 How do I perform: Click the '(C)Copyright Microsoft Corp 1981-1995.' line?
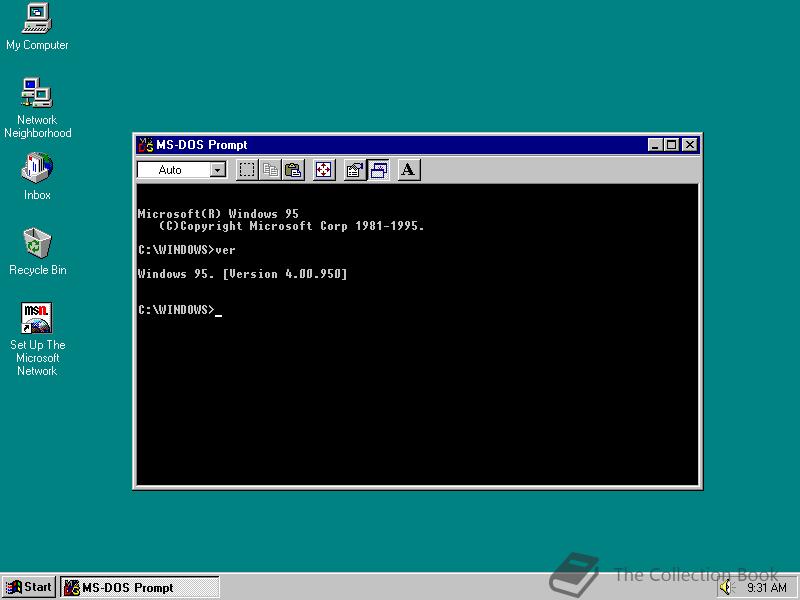[x=291, y=226]
